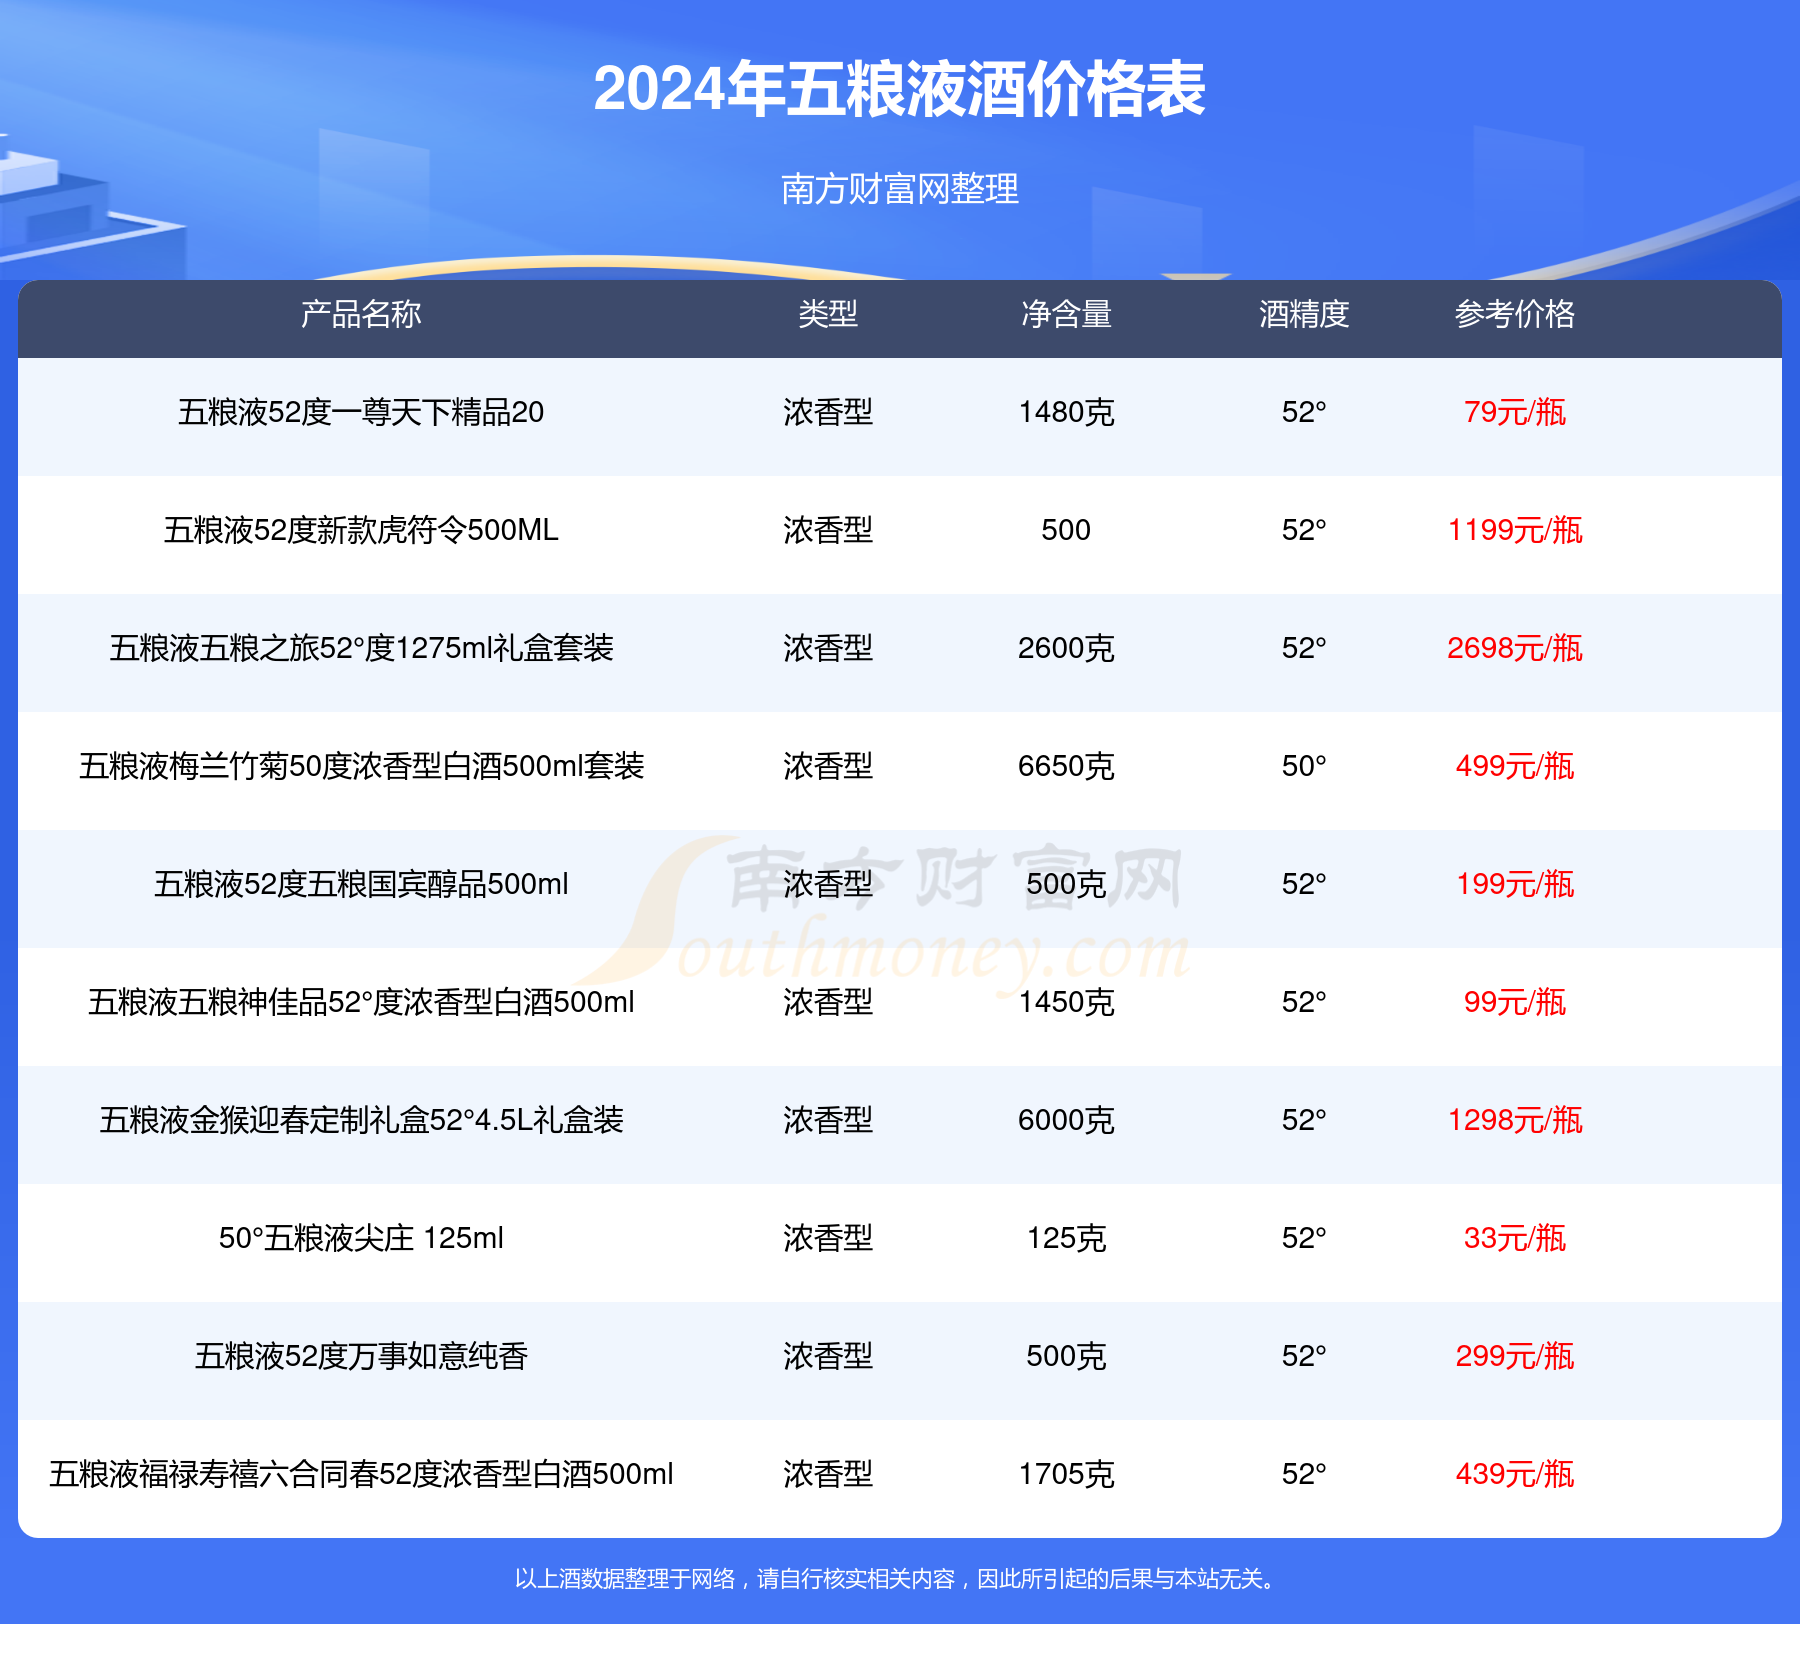Click the 1199元/瓶 price

coord(1515,530)
